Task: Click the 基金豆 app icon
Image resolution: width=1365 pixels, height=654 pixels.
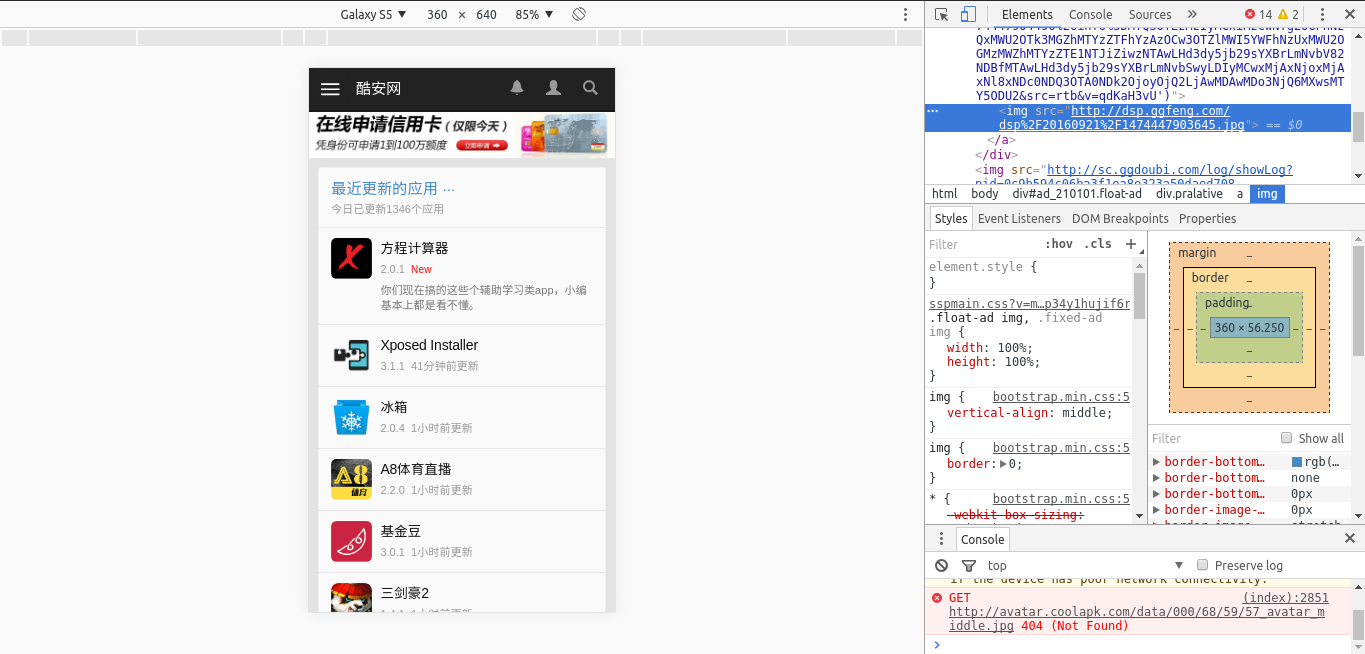Action: pos(351,541)
